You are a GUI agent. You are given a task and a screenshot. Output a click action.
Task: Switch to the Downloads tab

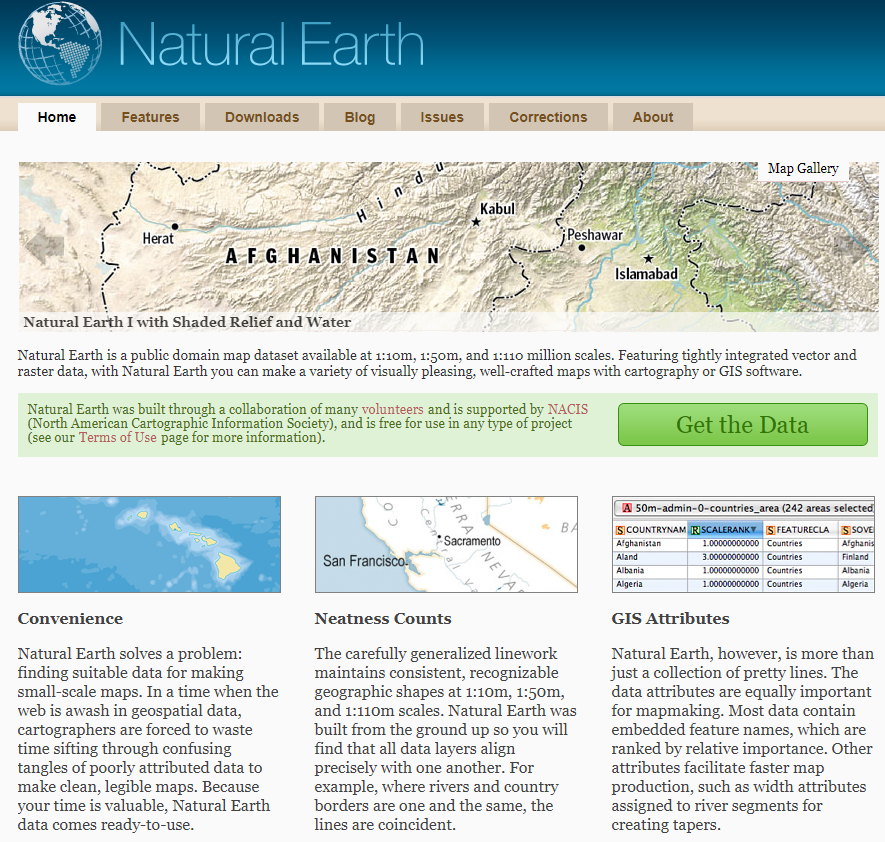(262, 116)
